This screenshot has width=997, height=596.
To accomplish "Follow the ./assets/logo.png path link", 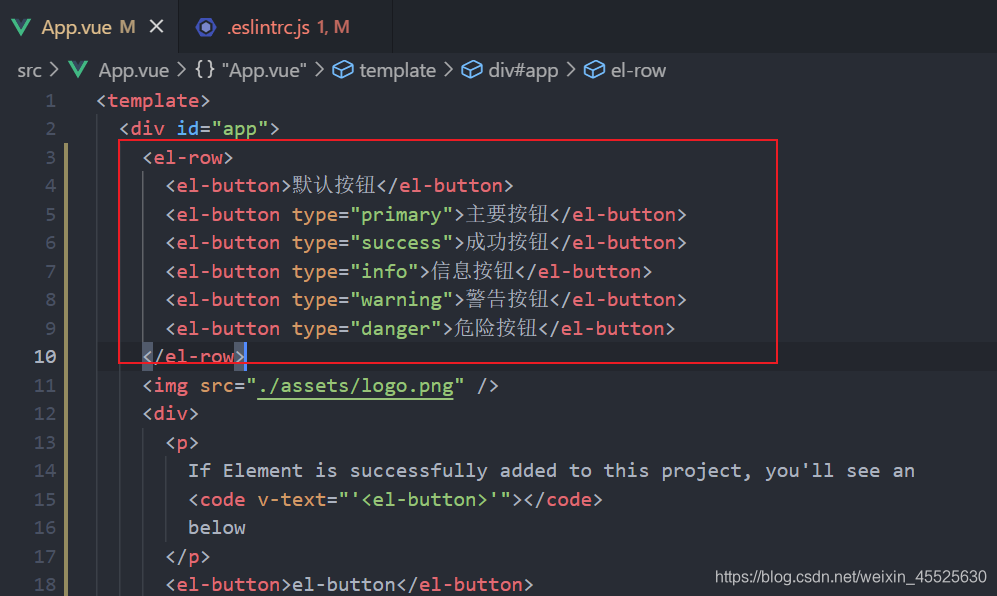I will 355,386.
